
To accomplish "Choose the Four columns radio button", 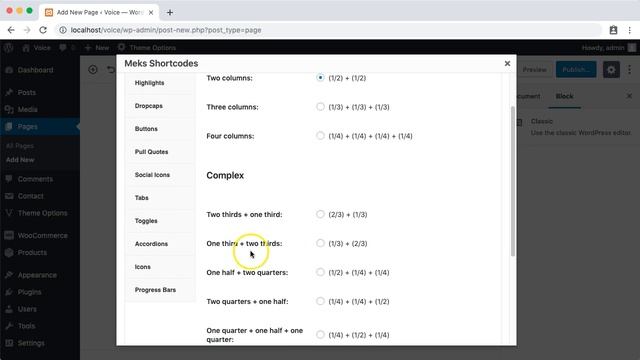I will pos(320,136).
